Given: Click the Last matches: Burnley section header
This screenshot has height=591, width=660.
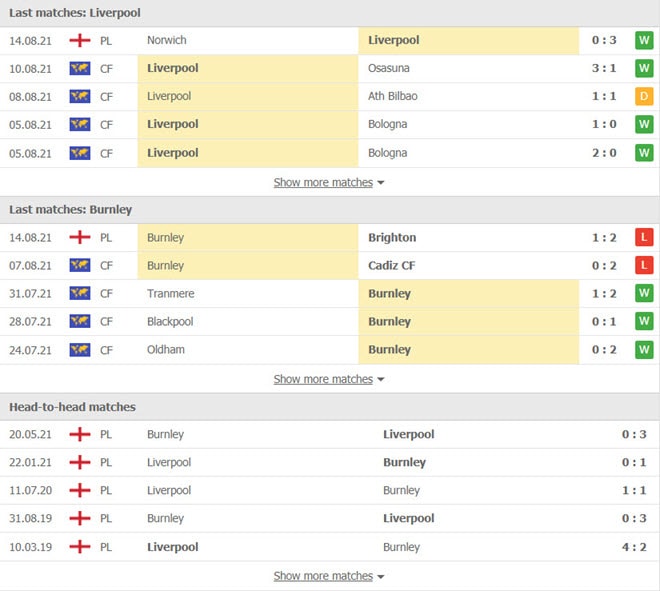Looking at the screenshot, I should click(71, 210).
